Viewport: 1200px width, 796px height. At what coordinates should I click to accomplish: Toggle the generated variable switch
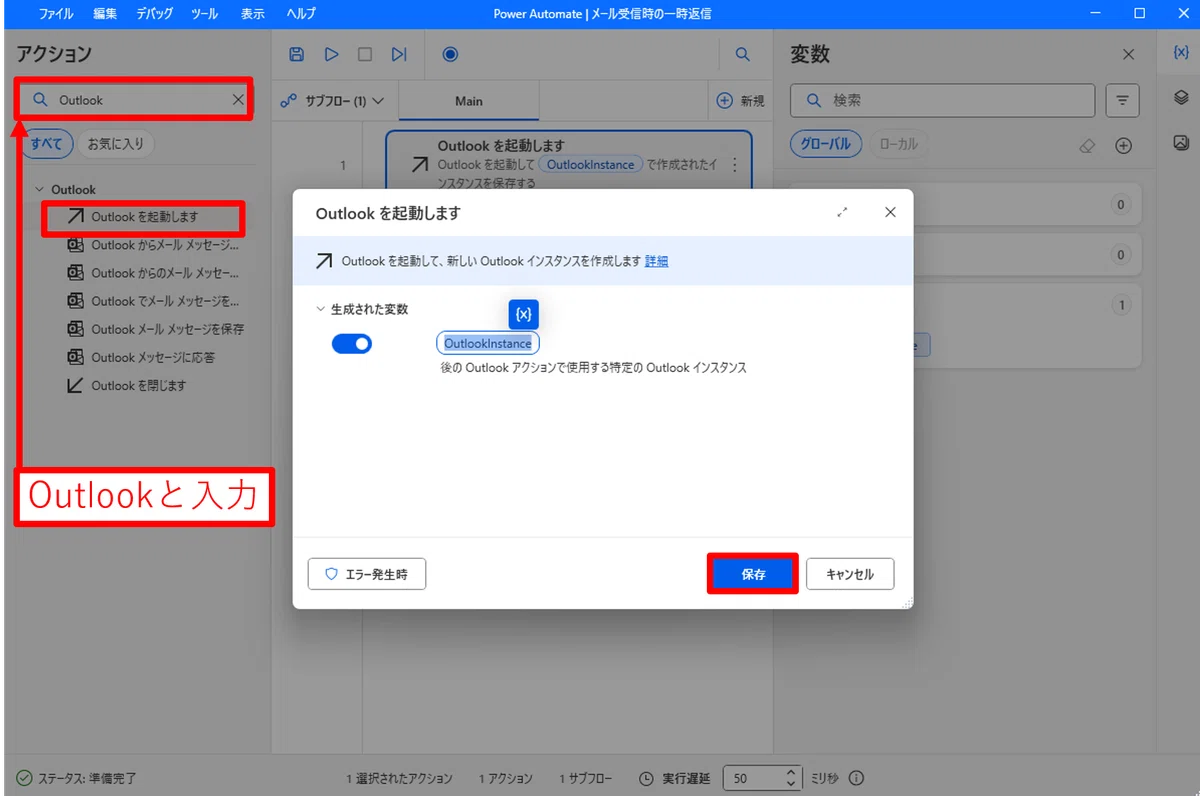(x=352, y=344)
